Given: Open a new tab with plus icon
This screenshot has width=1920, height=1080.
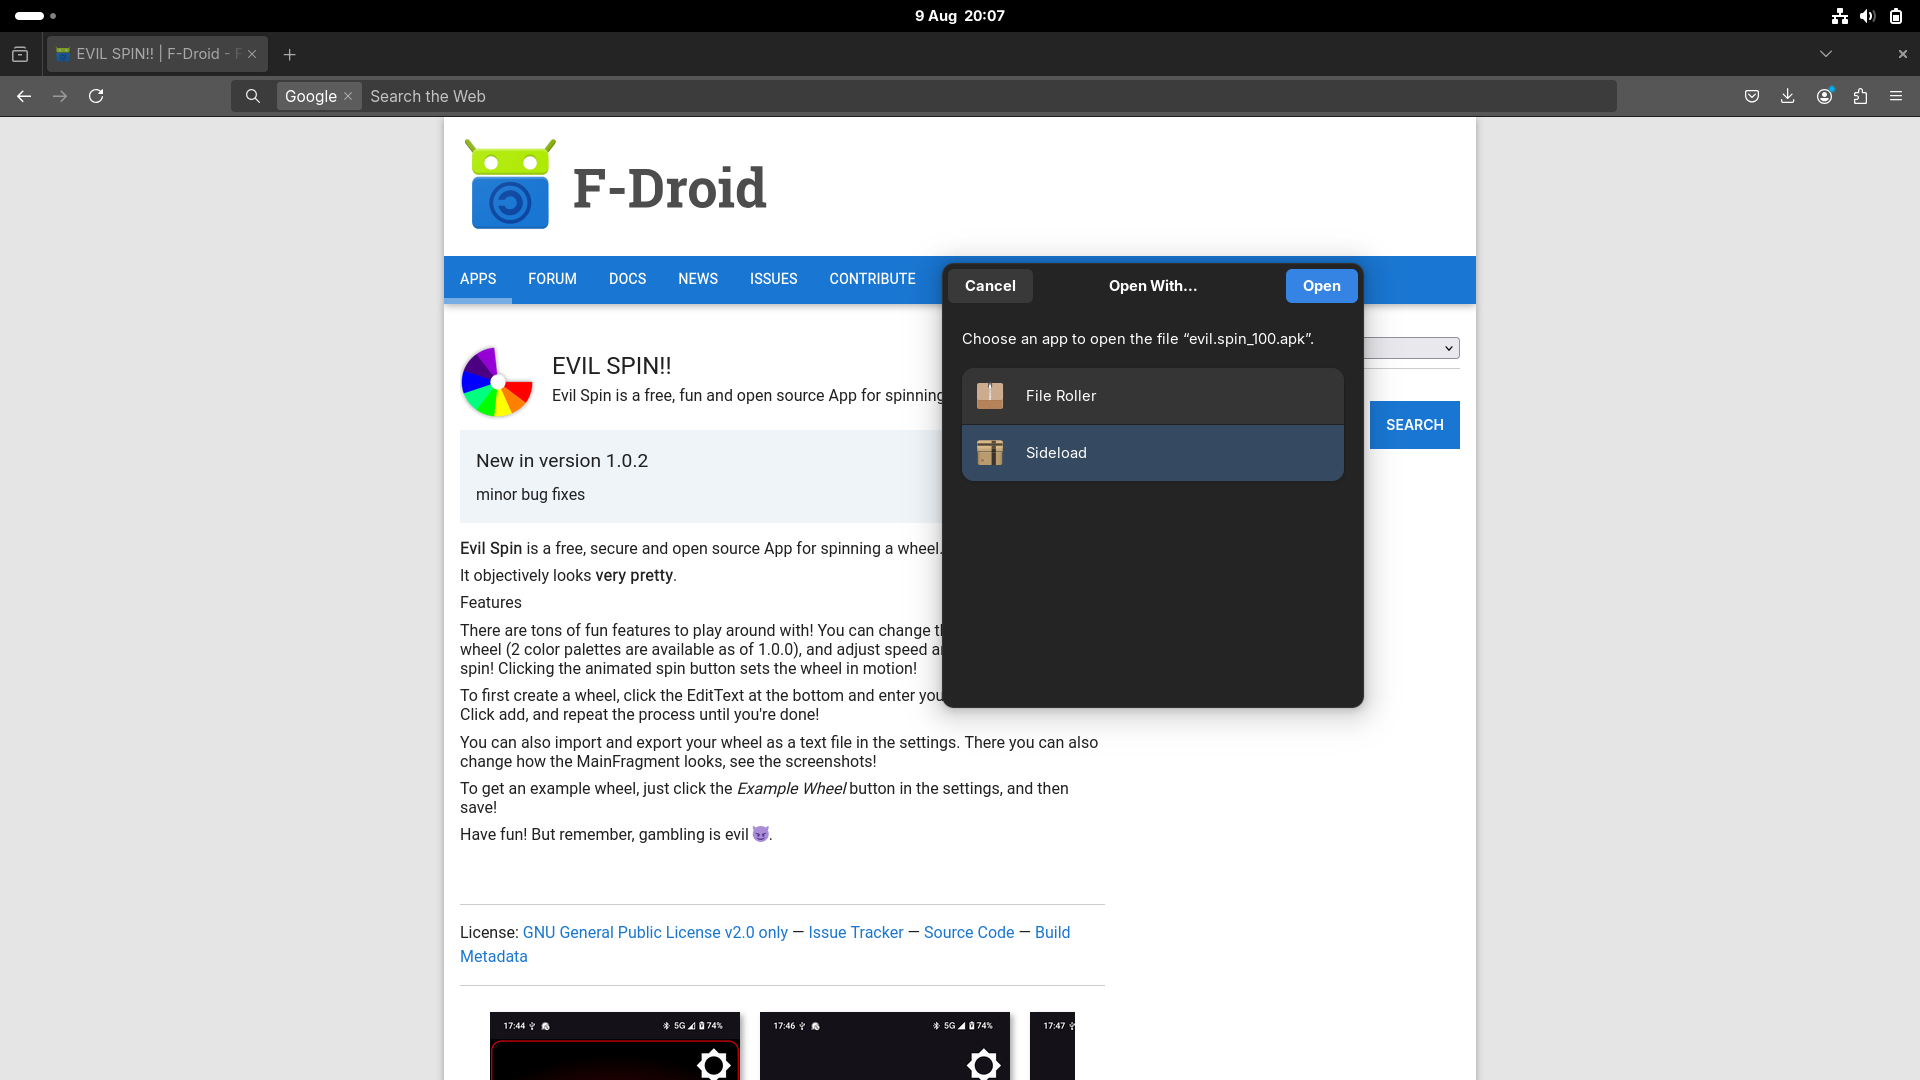Looking at the screenshot, I should click(290, 54).
